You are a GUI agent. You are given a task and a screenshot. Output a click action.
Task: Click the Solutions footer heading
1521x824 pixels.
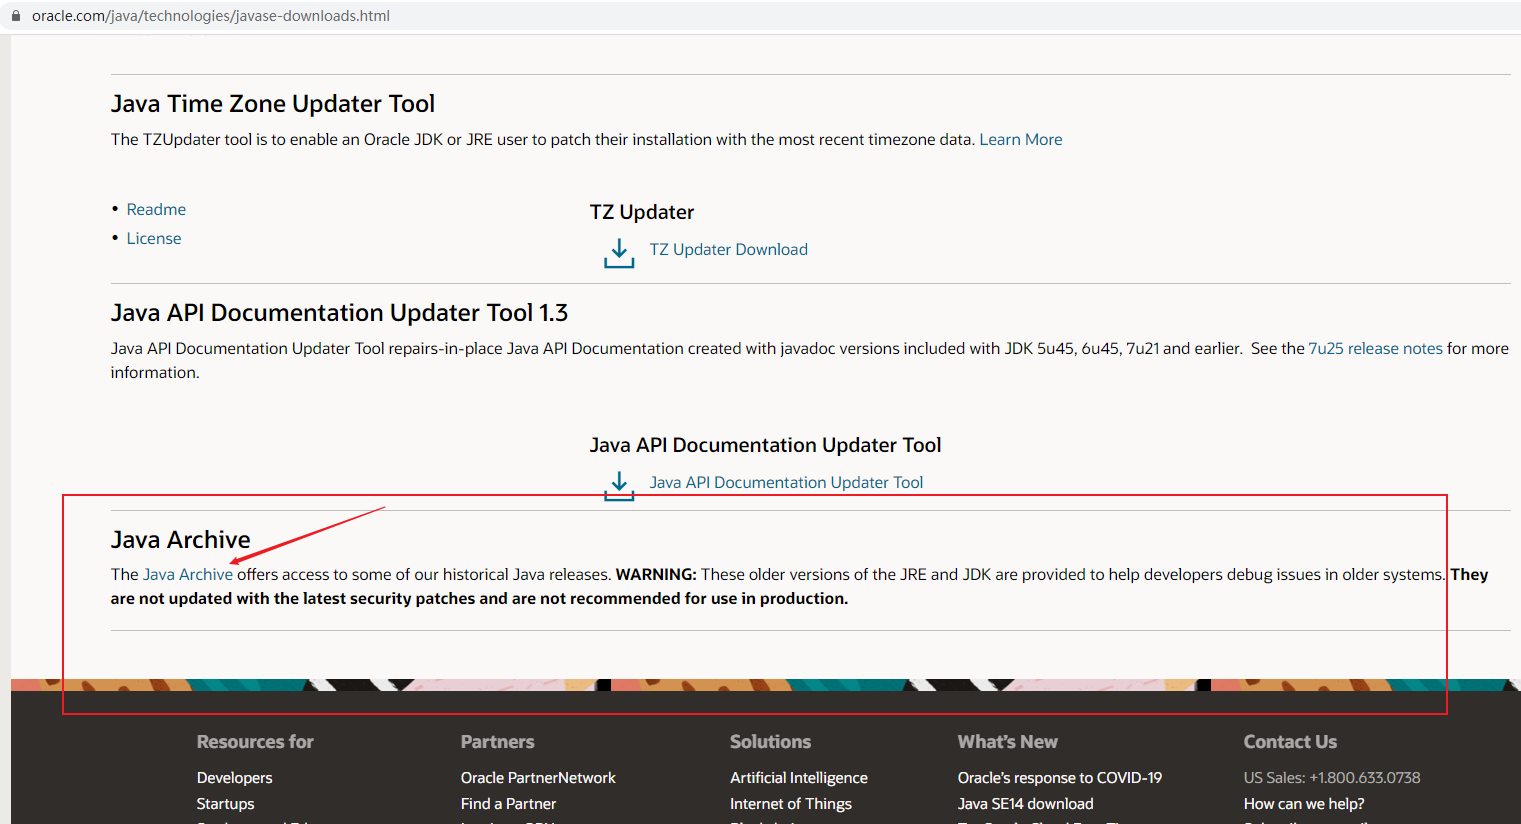tap(770, 742)
